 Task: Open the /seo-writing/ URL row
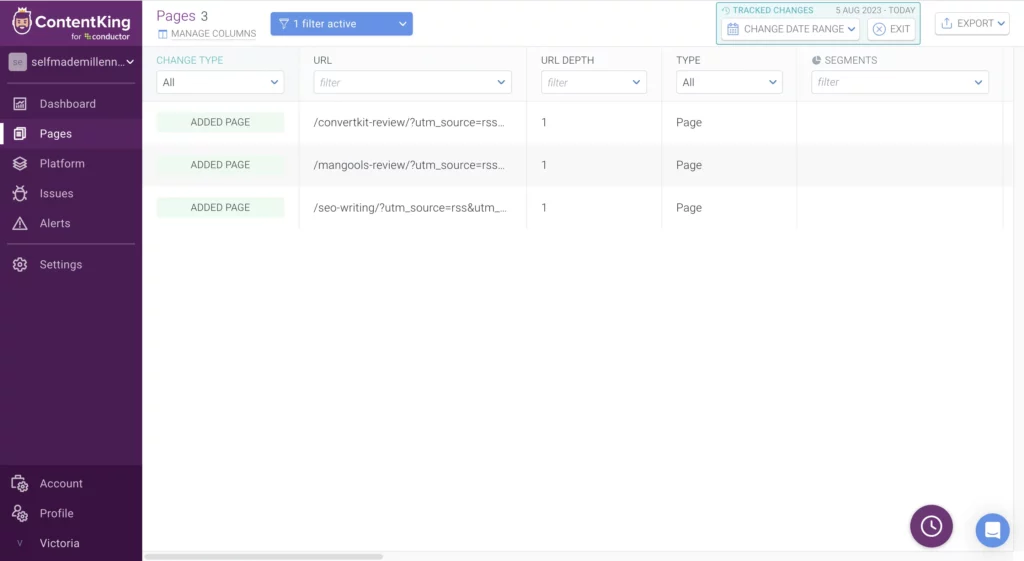pyautogui.click(x=410, y=208)
